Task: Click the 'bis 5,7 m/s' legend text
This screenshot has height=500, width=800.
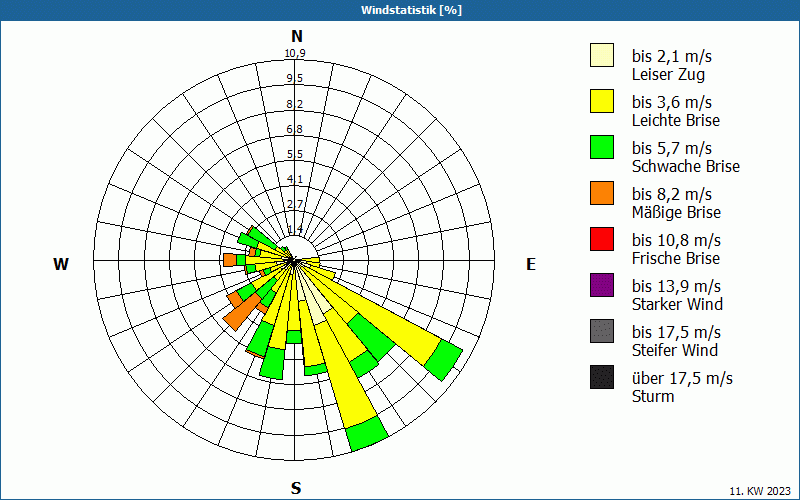Action: (671, 148)
